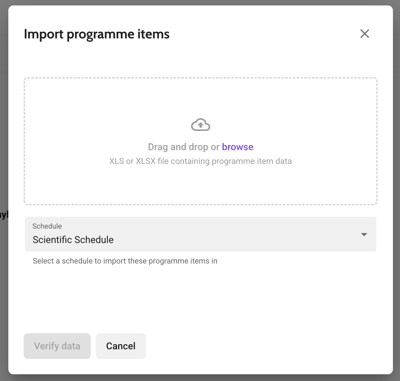This screenshot has height=381, width=400.
Task: Click the X icon beside the dialog title
Action: [364, 34]
